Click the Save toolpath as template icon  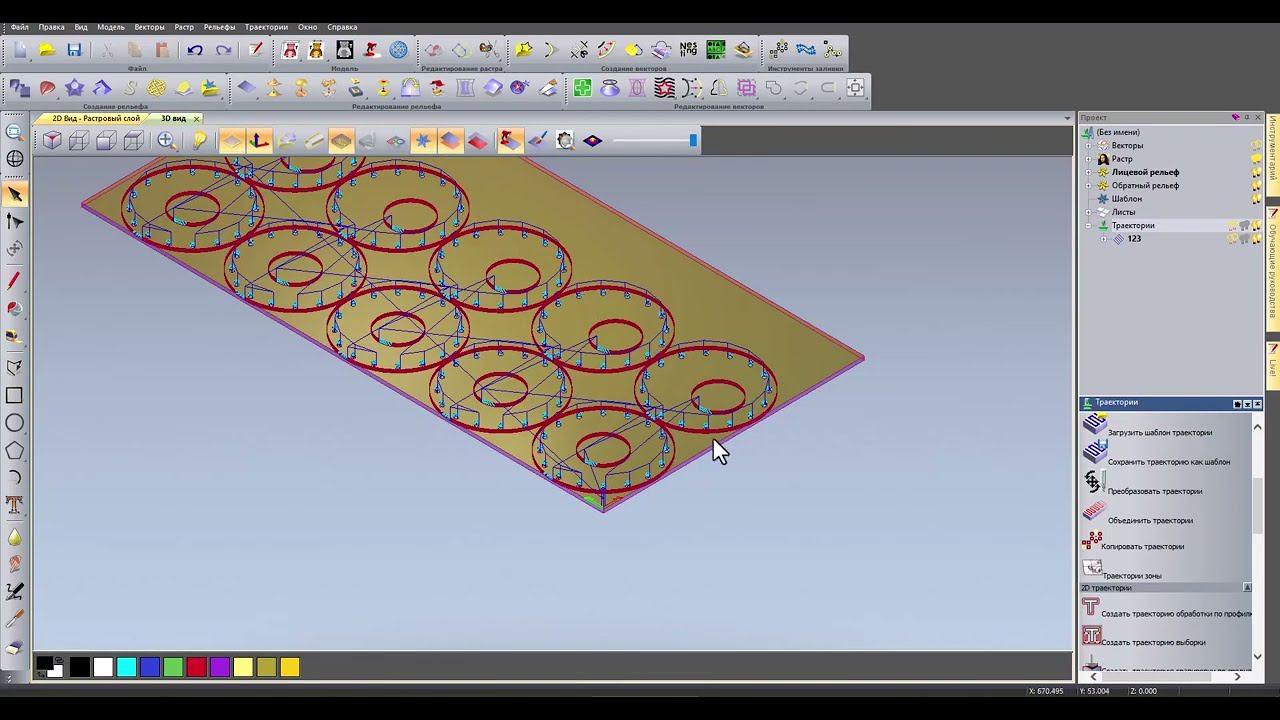(x=1094, y=453)
